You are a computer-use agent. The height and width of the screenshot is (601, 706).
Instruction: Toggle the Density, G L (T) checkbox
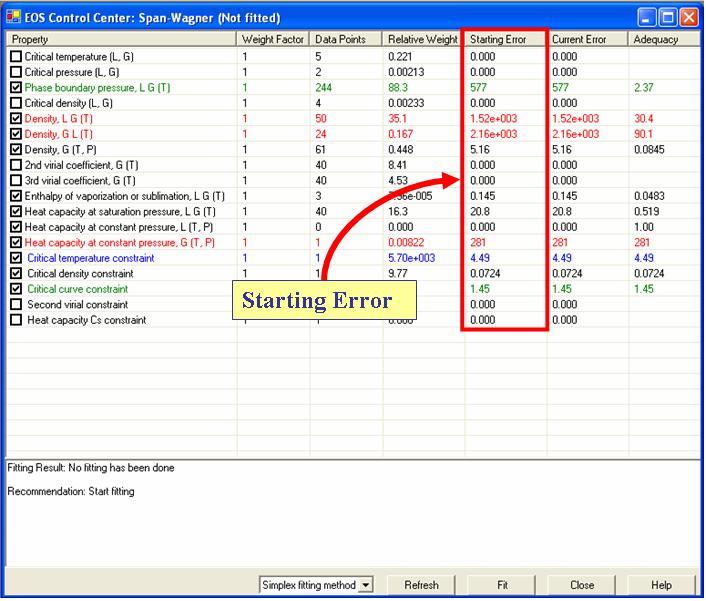click(16, 134)
